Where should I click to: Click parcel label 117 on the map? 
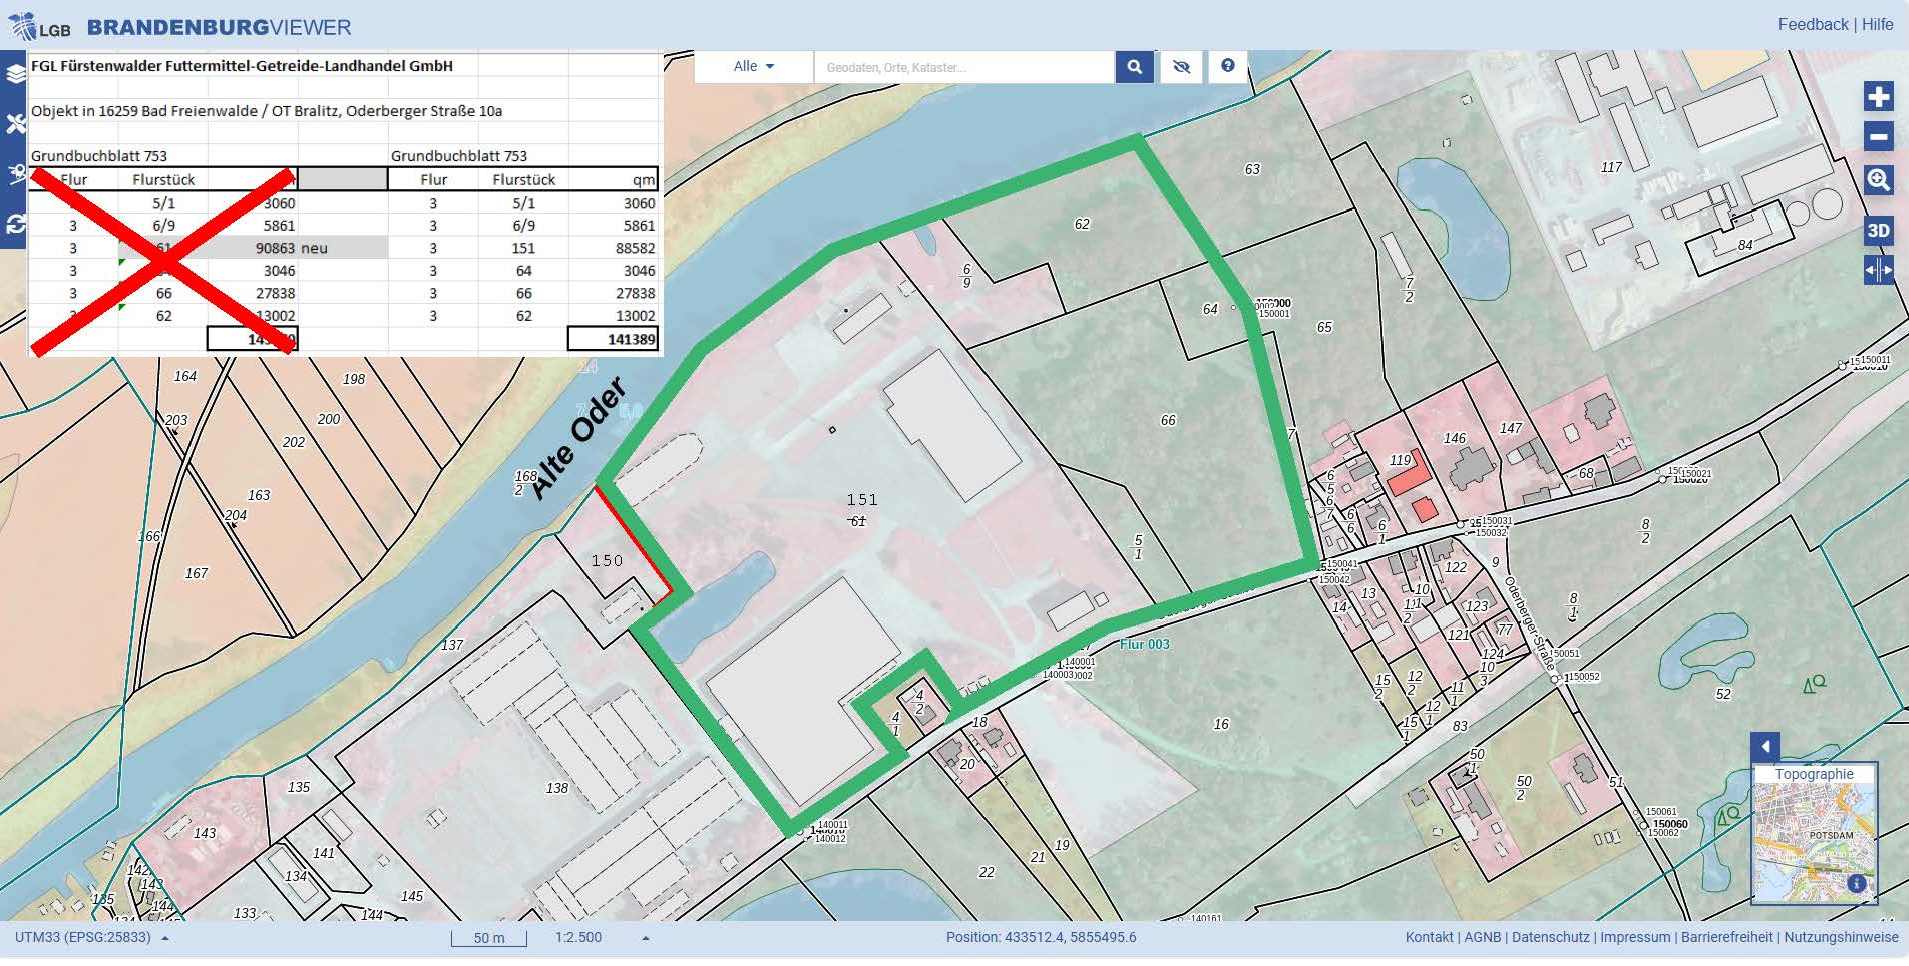[x=1611, y=167]
